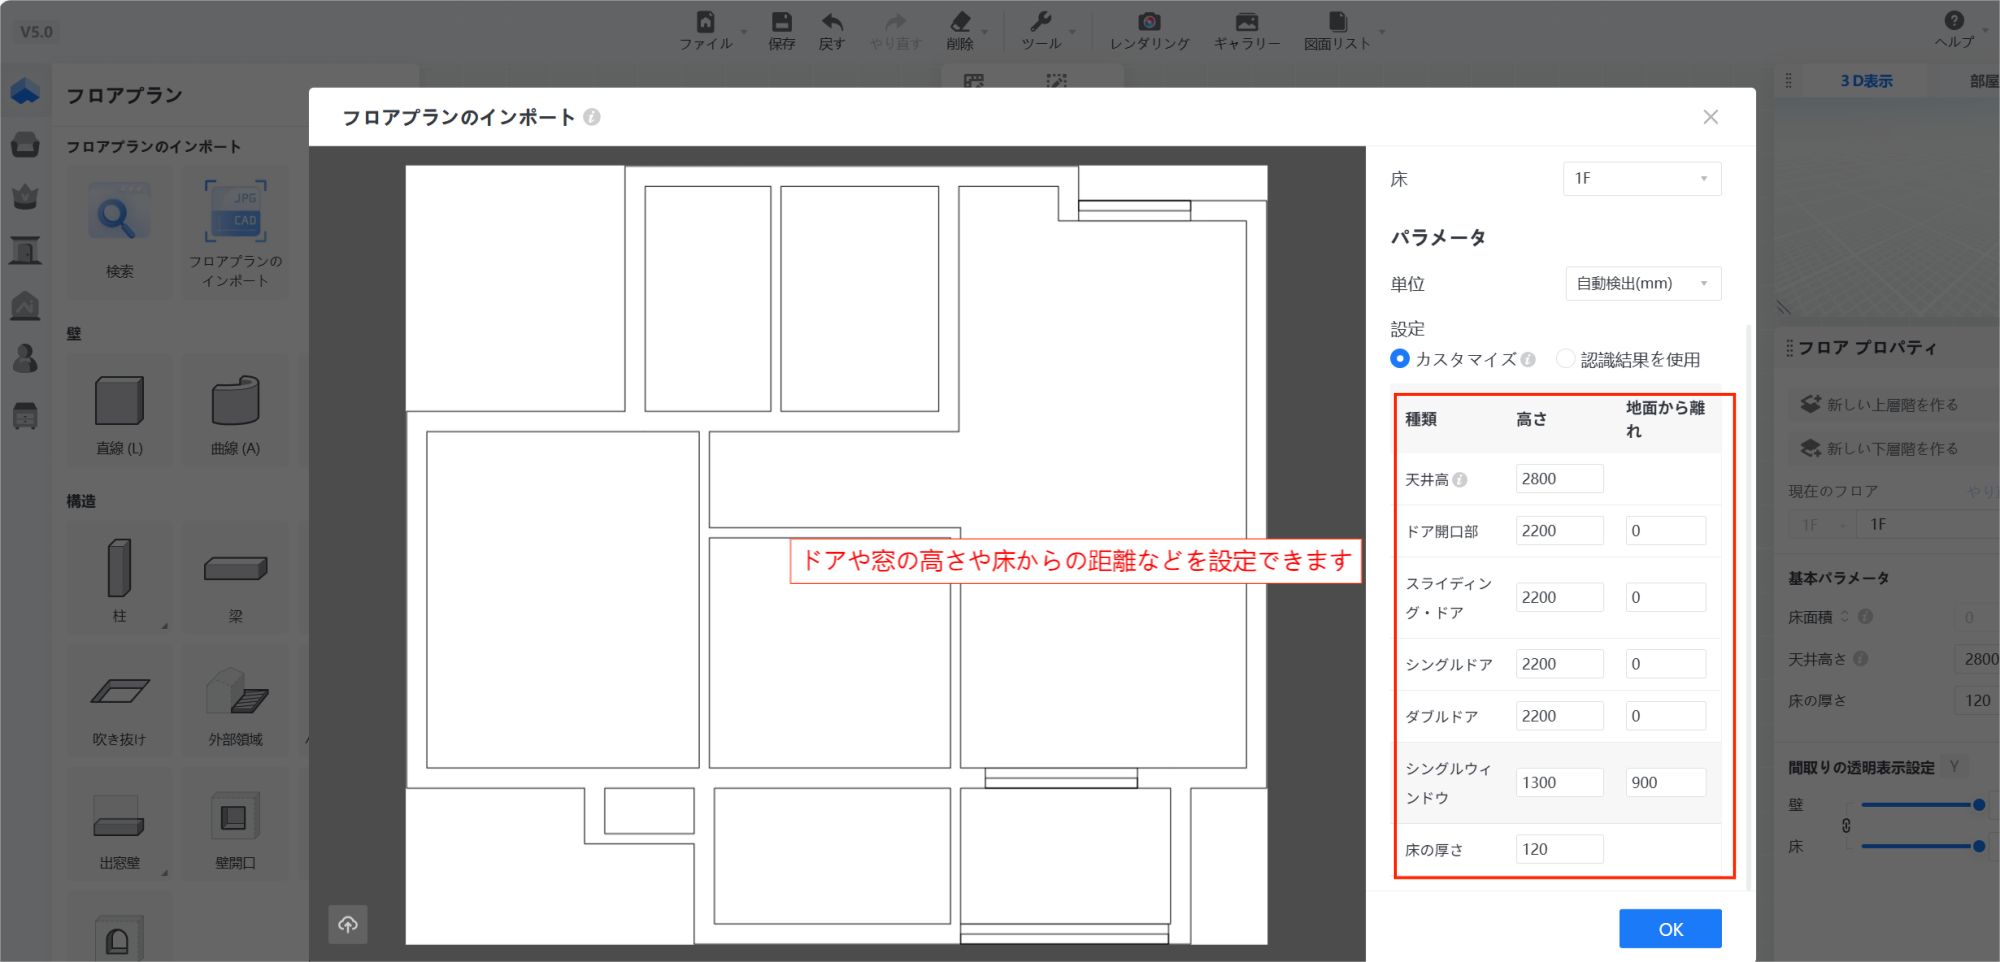The image size is (2000, 962).
Task: Click the レンダリング camera icon
Action: (x=1149, y=22)
